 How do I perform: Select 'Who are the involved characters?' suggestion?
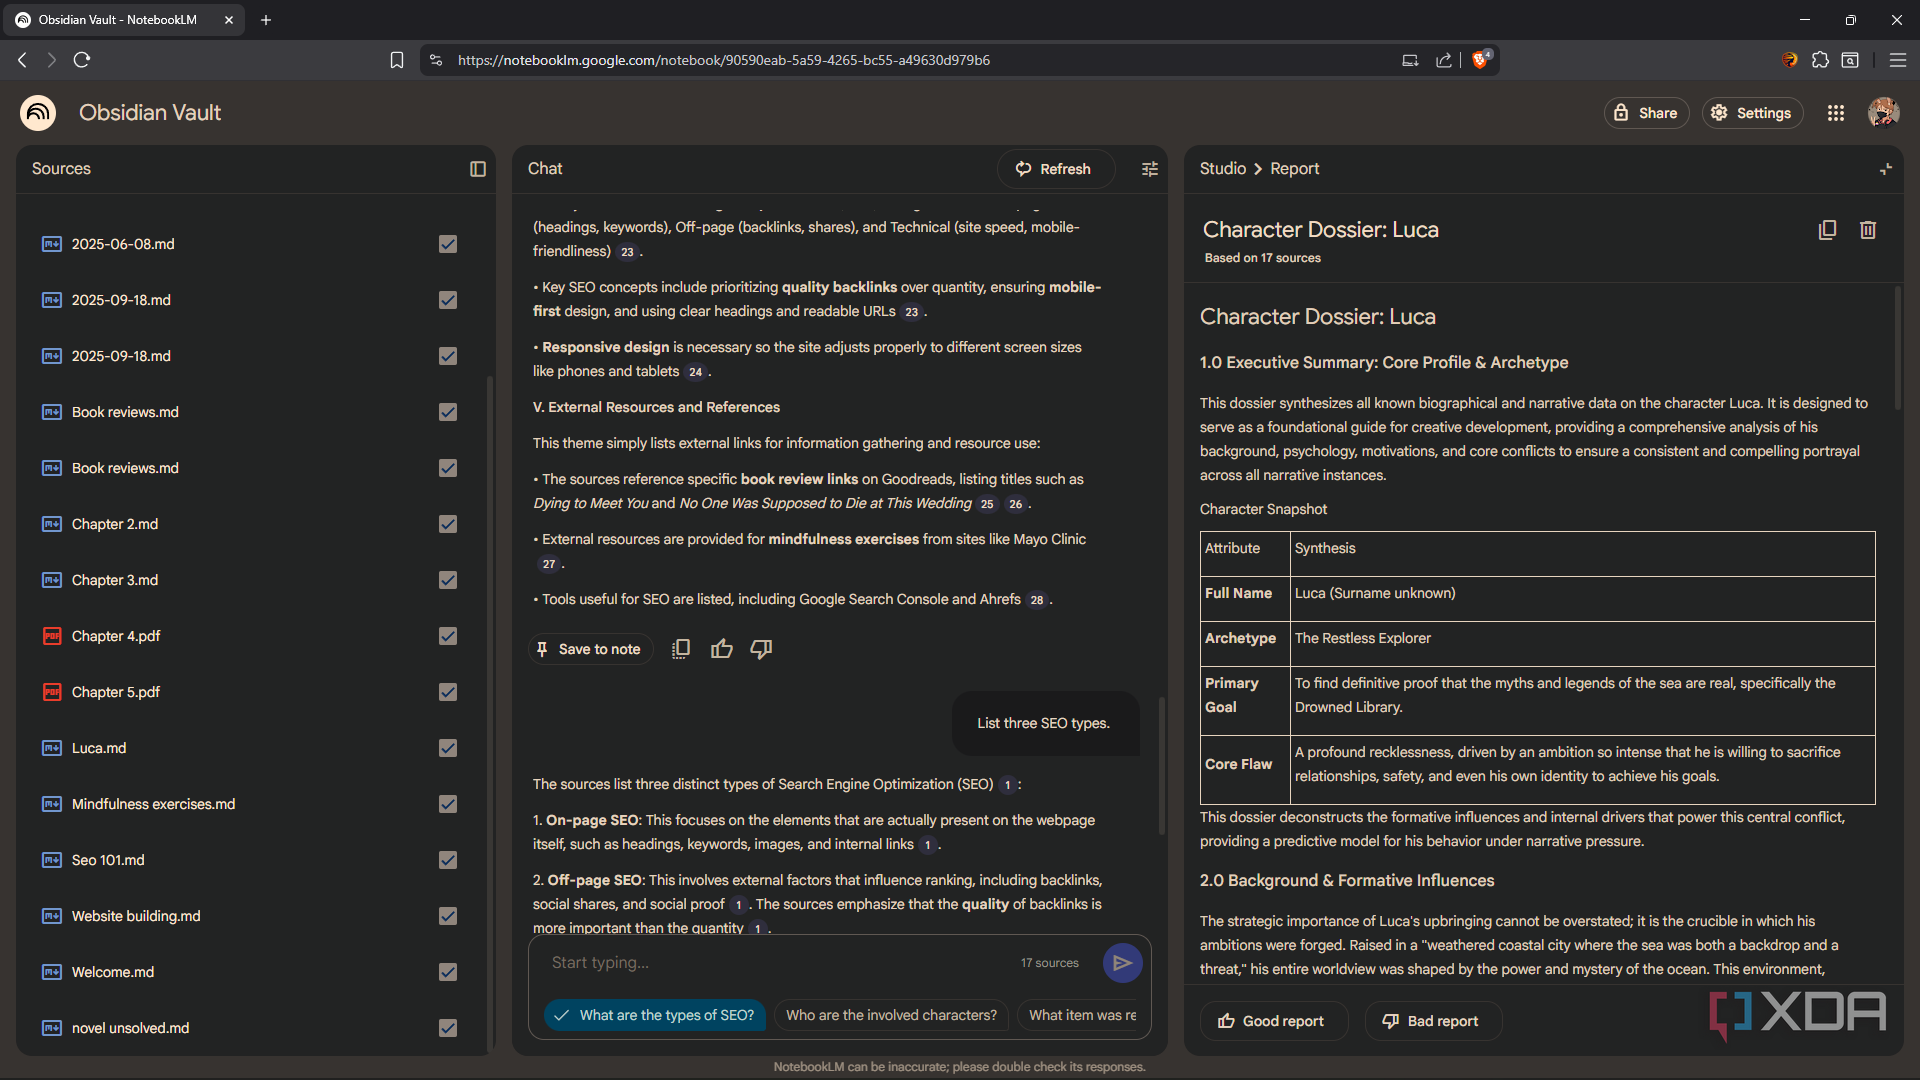(x=891, y=1015)
